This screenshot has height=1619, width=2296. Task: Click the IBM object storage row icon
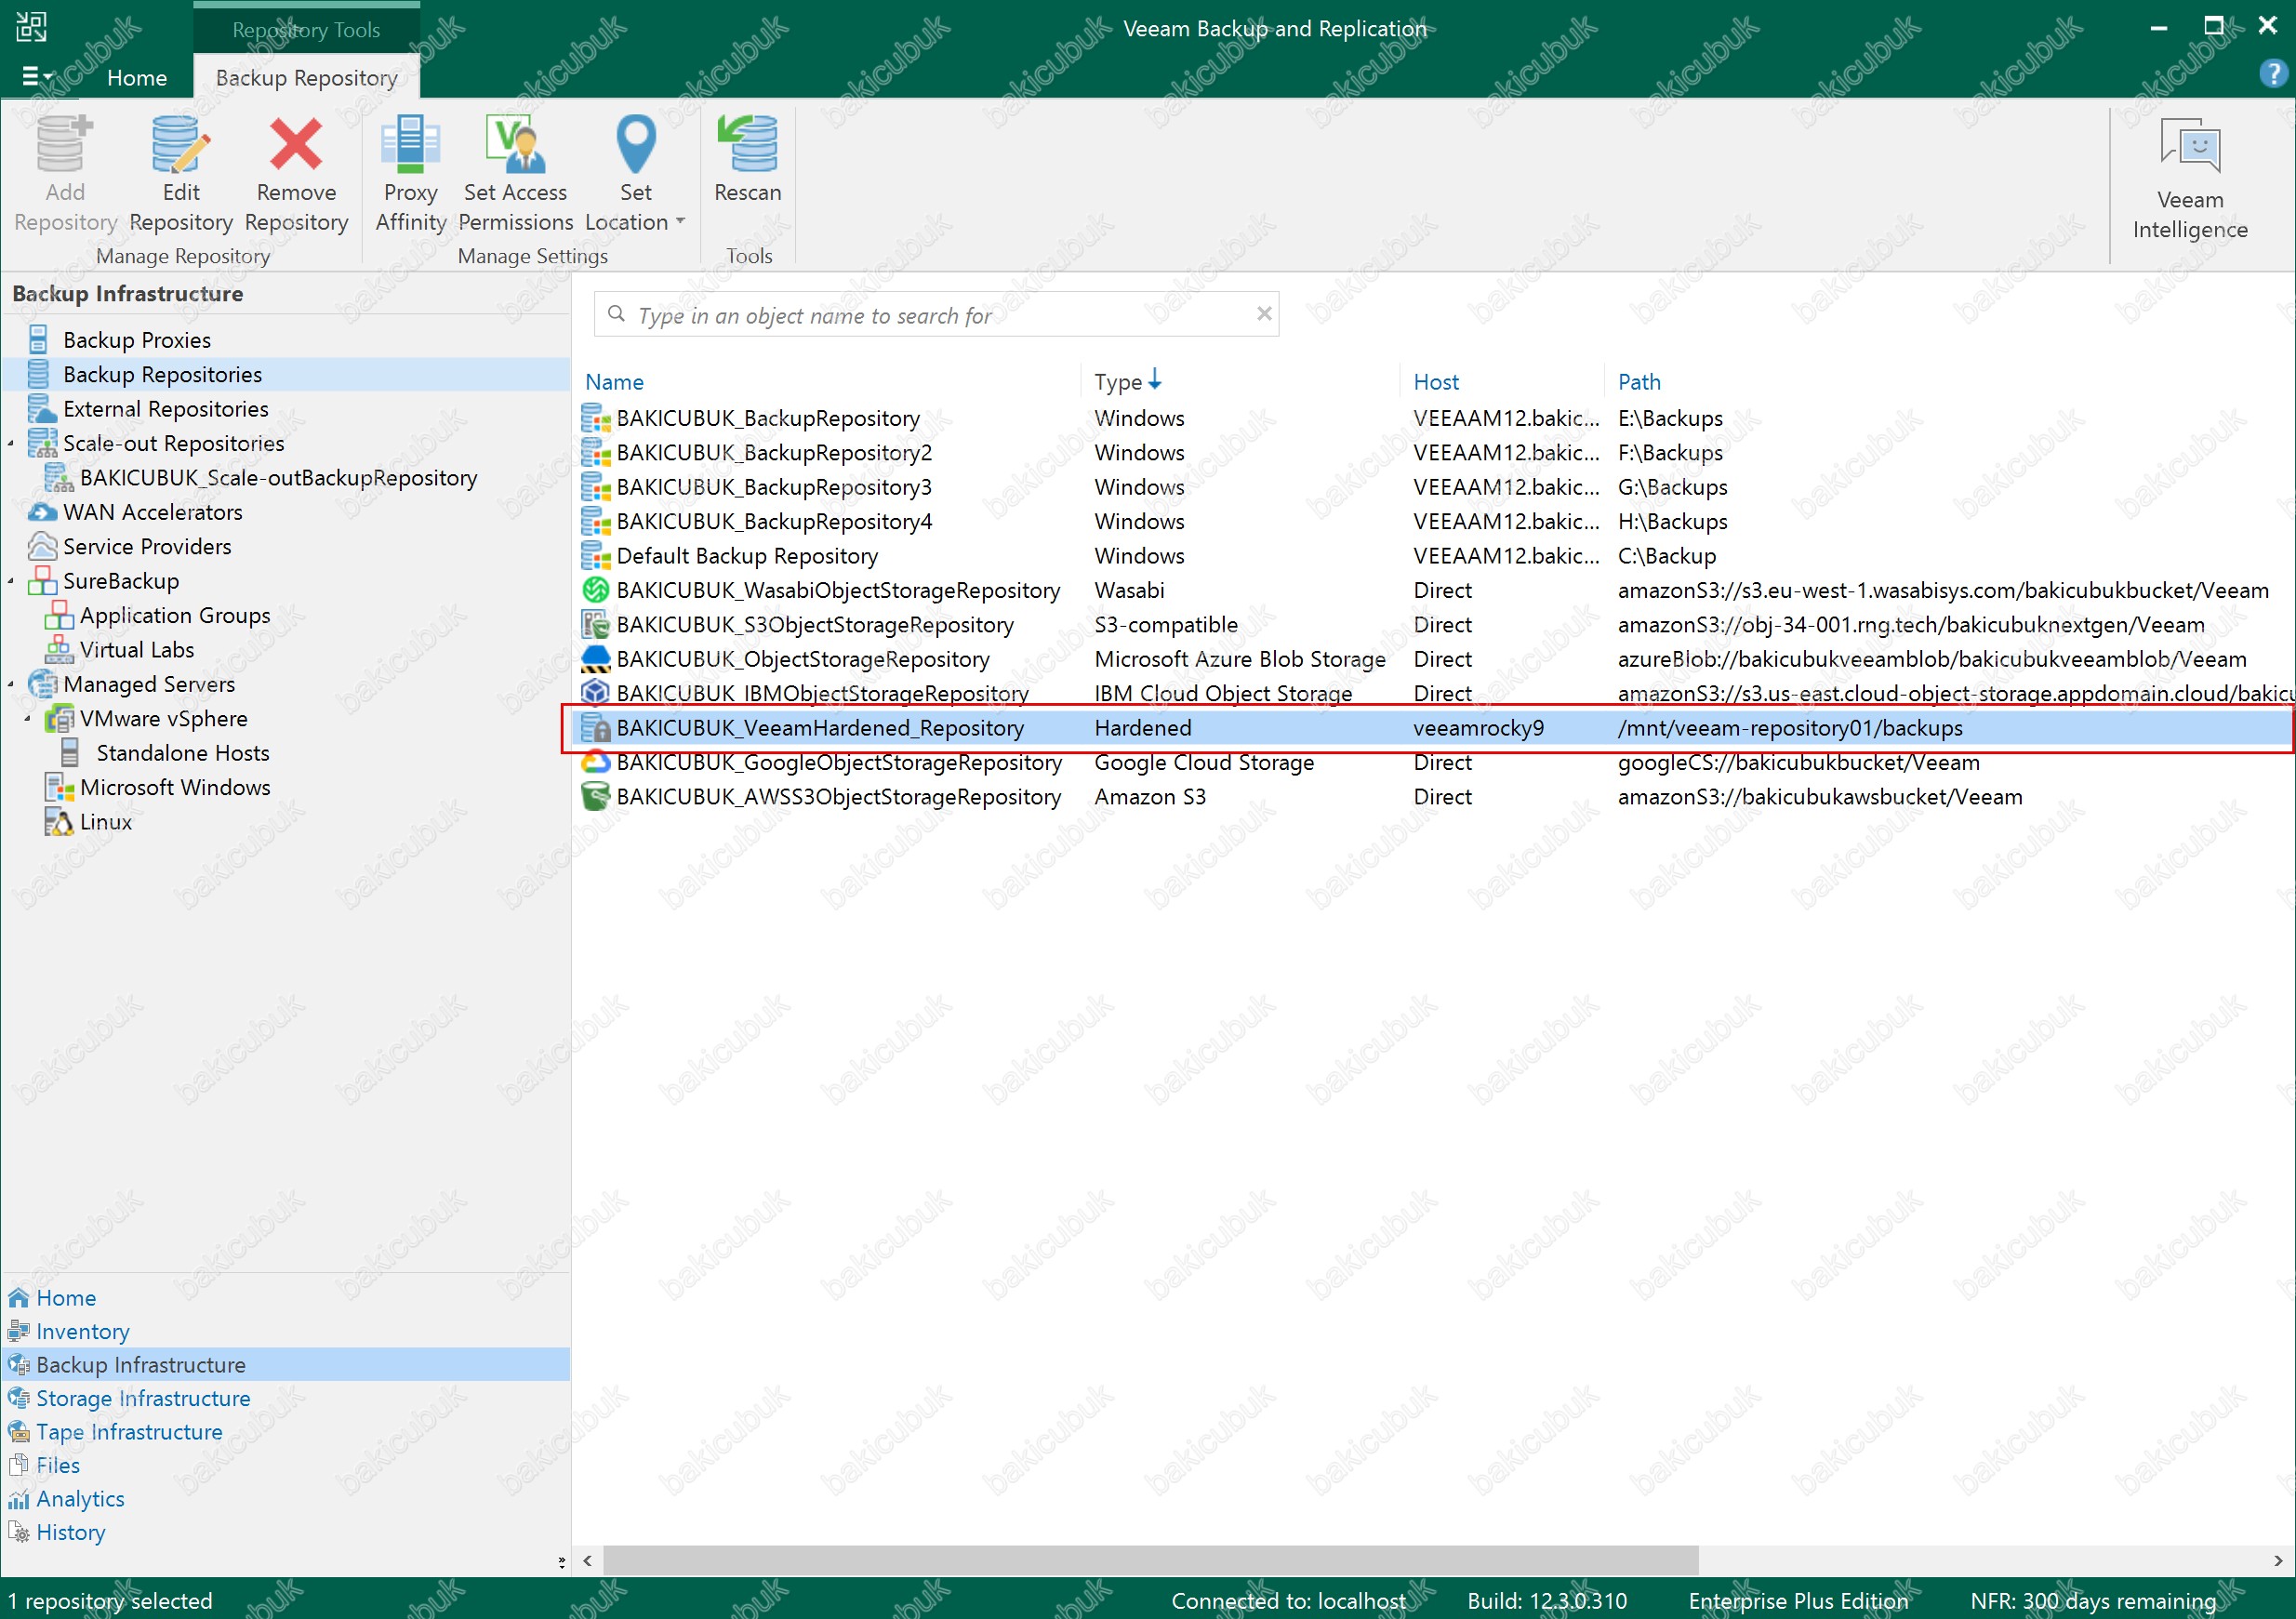596,693
